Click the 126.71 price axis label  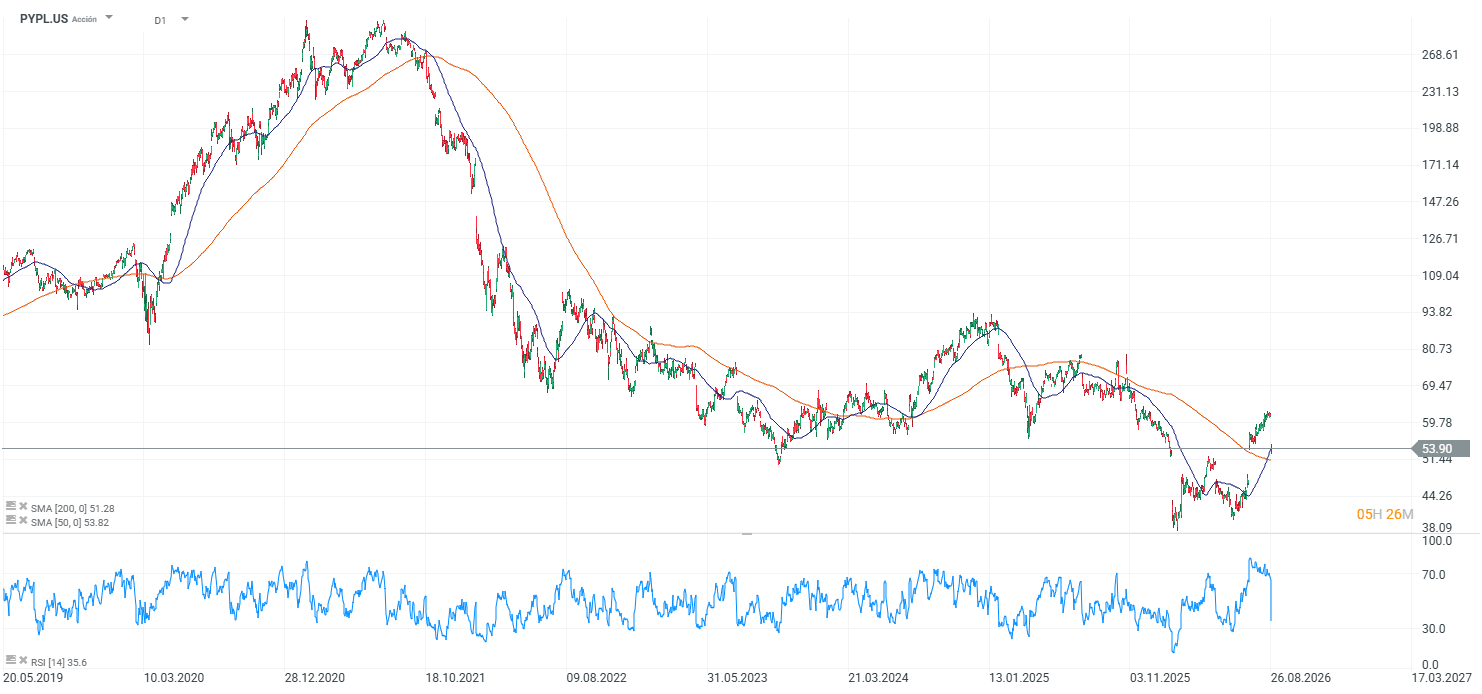coord(1439,239)
